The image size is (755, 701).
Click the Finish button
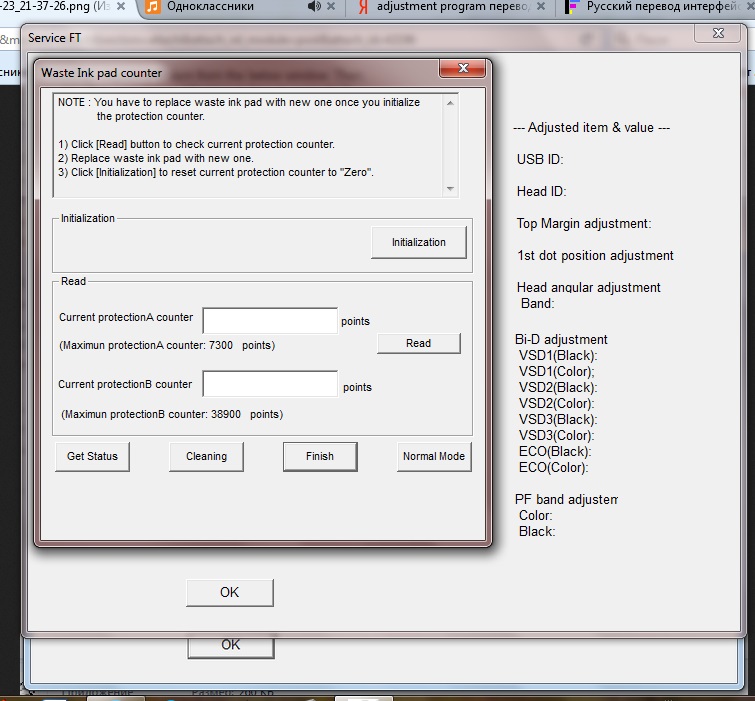320,456
